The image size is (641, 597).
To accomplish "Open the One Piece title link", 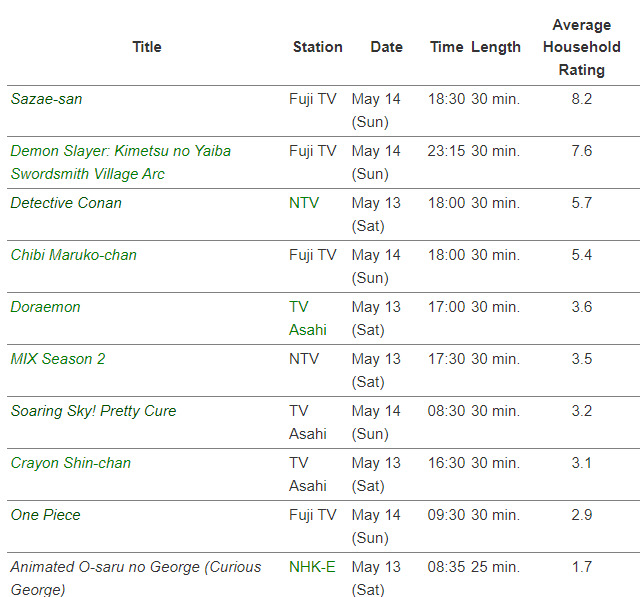I will [45, 515].
